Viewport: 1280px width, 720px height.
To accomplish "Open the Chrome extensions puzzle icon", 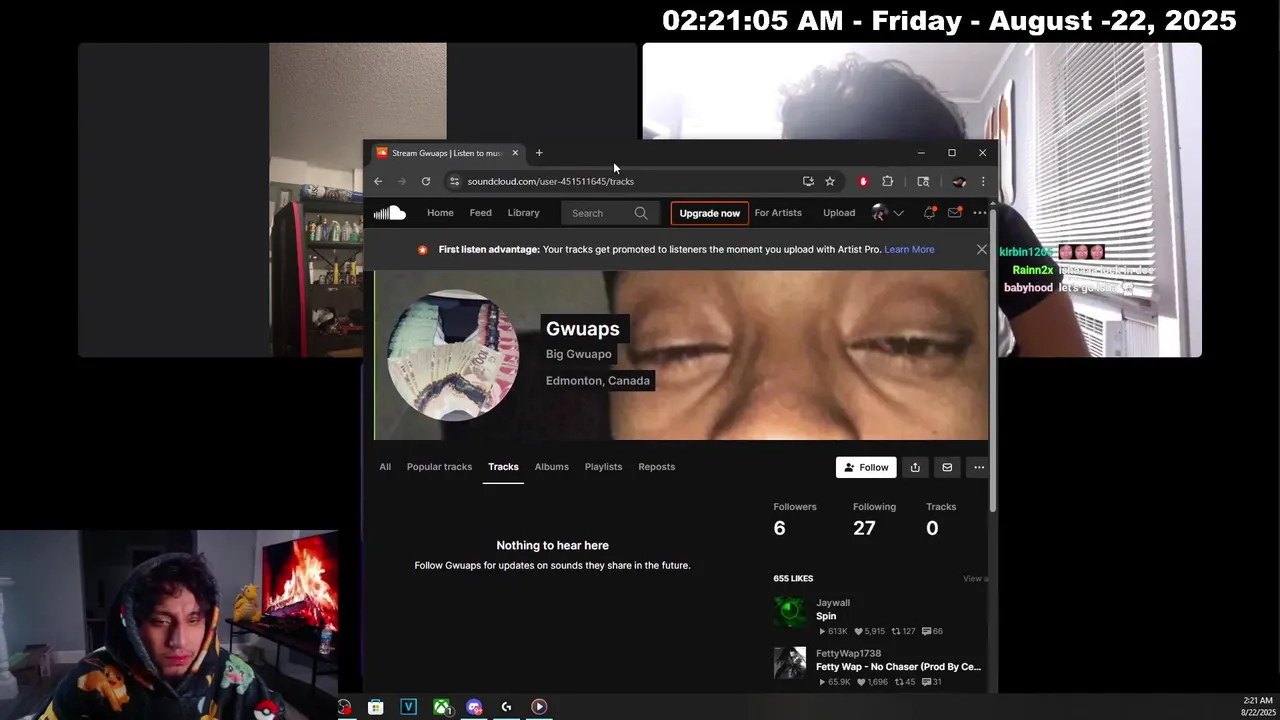I will [x=887, y=181].
